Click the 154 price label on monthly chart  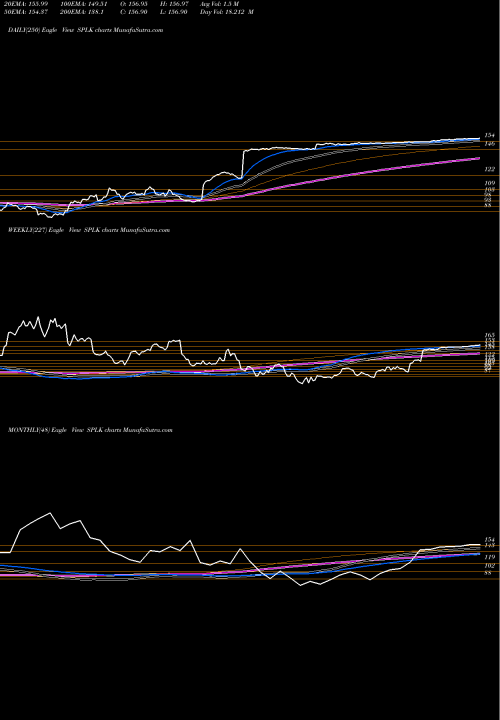pos(489,540)
